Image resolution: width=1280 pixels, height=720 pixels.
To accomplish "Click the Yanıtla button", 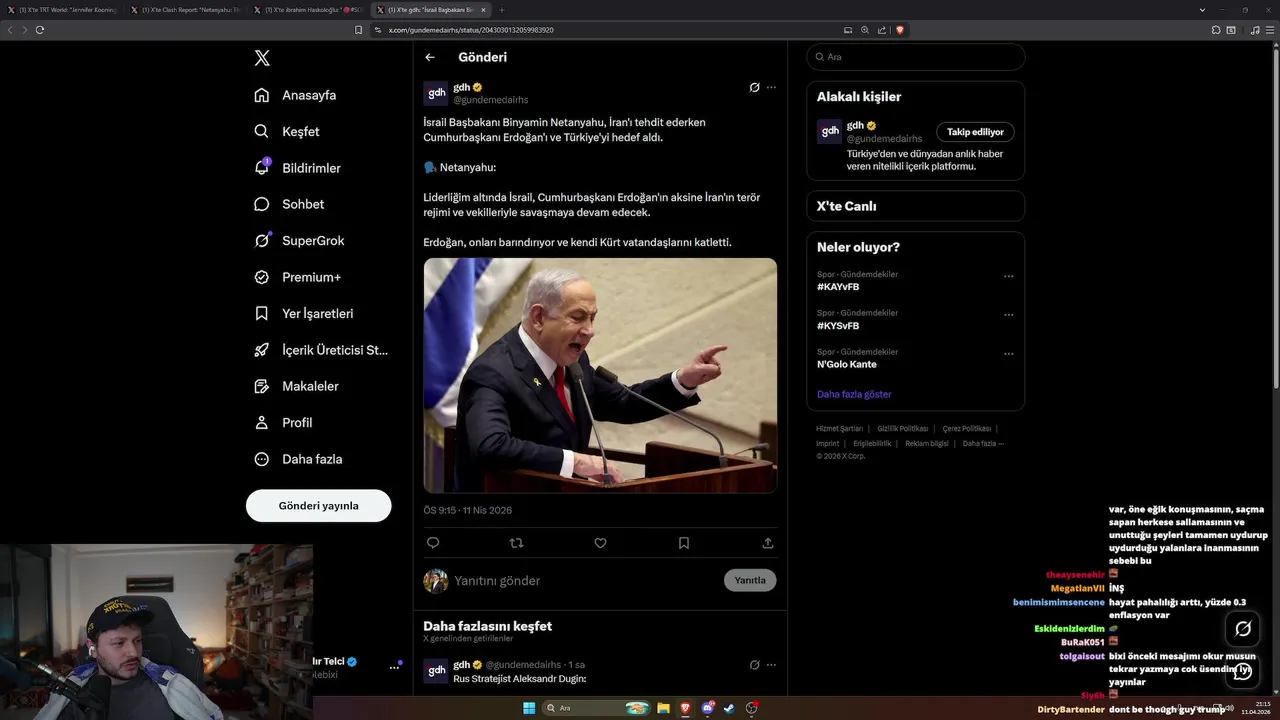I will coord(750,580).
